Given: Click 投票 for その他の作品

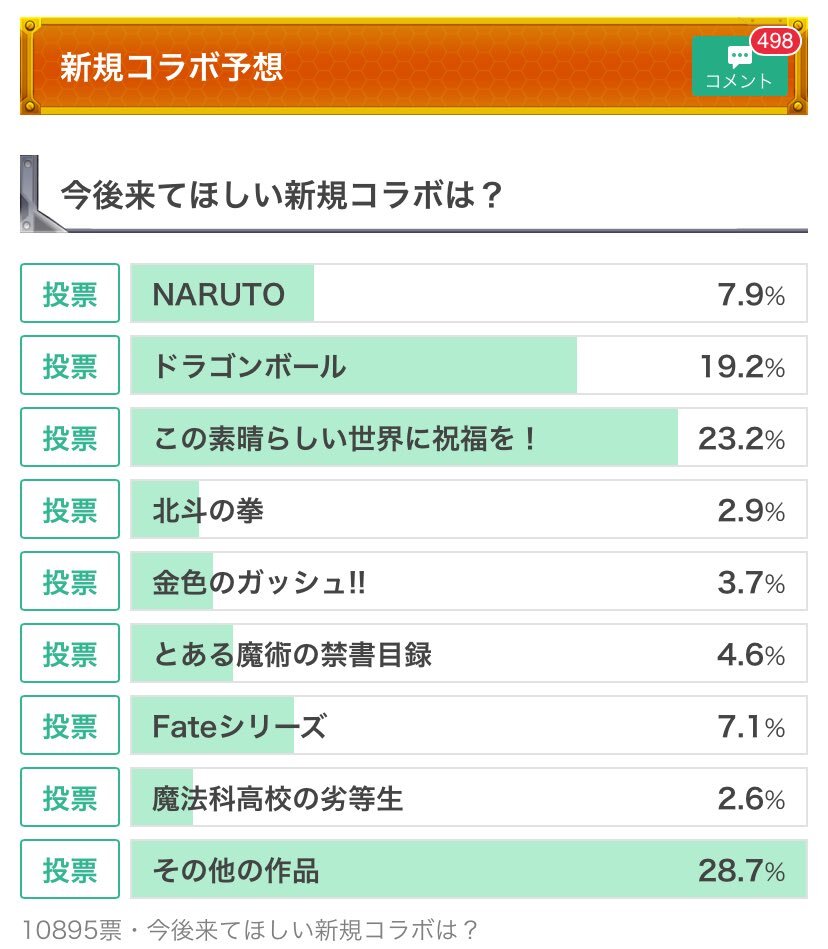Looking at the screenshot, I should [x=70, y=869].
